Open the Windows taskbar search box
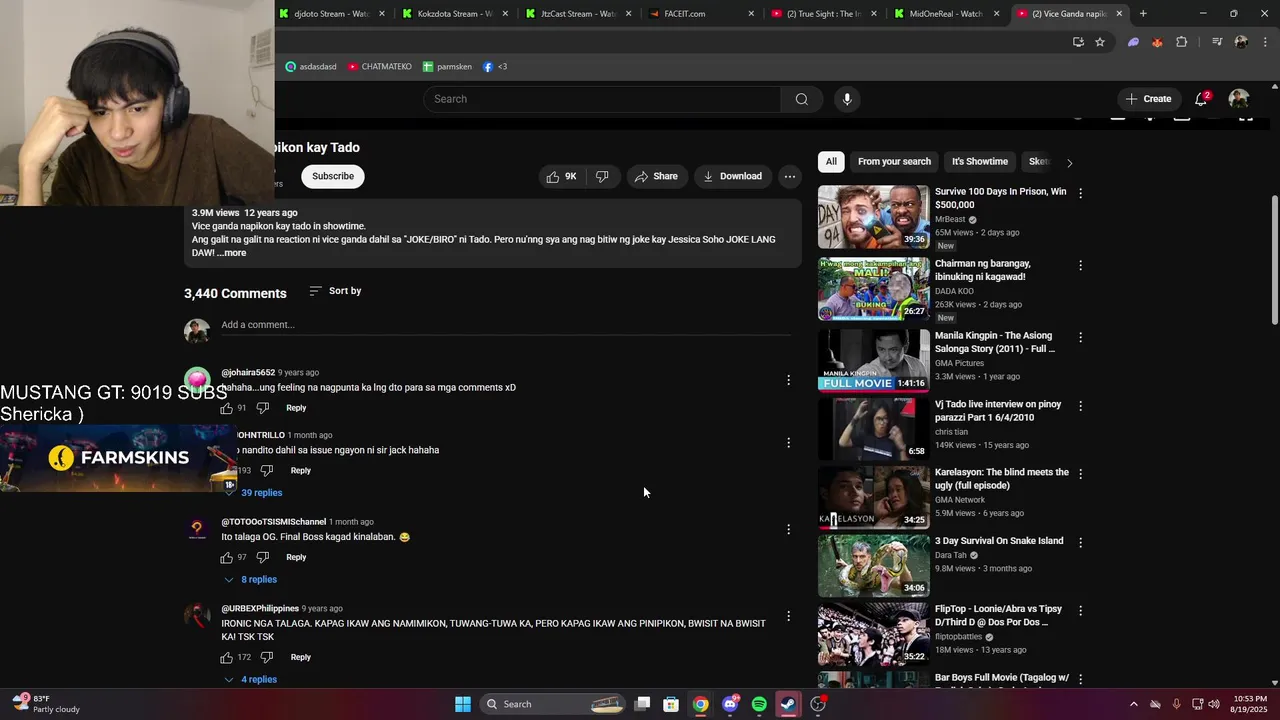 coord(552,704)
